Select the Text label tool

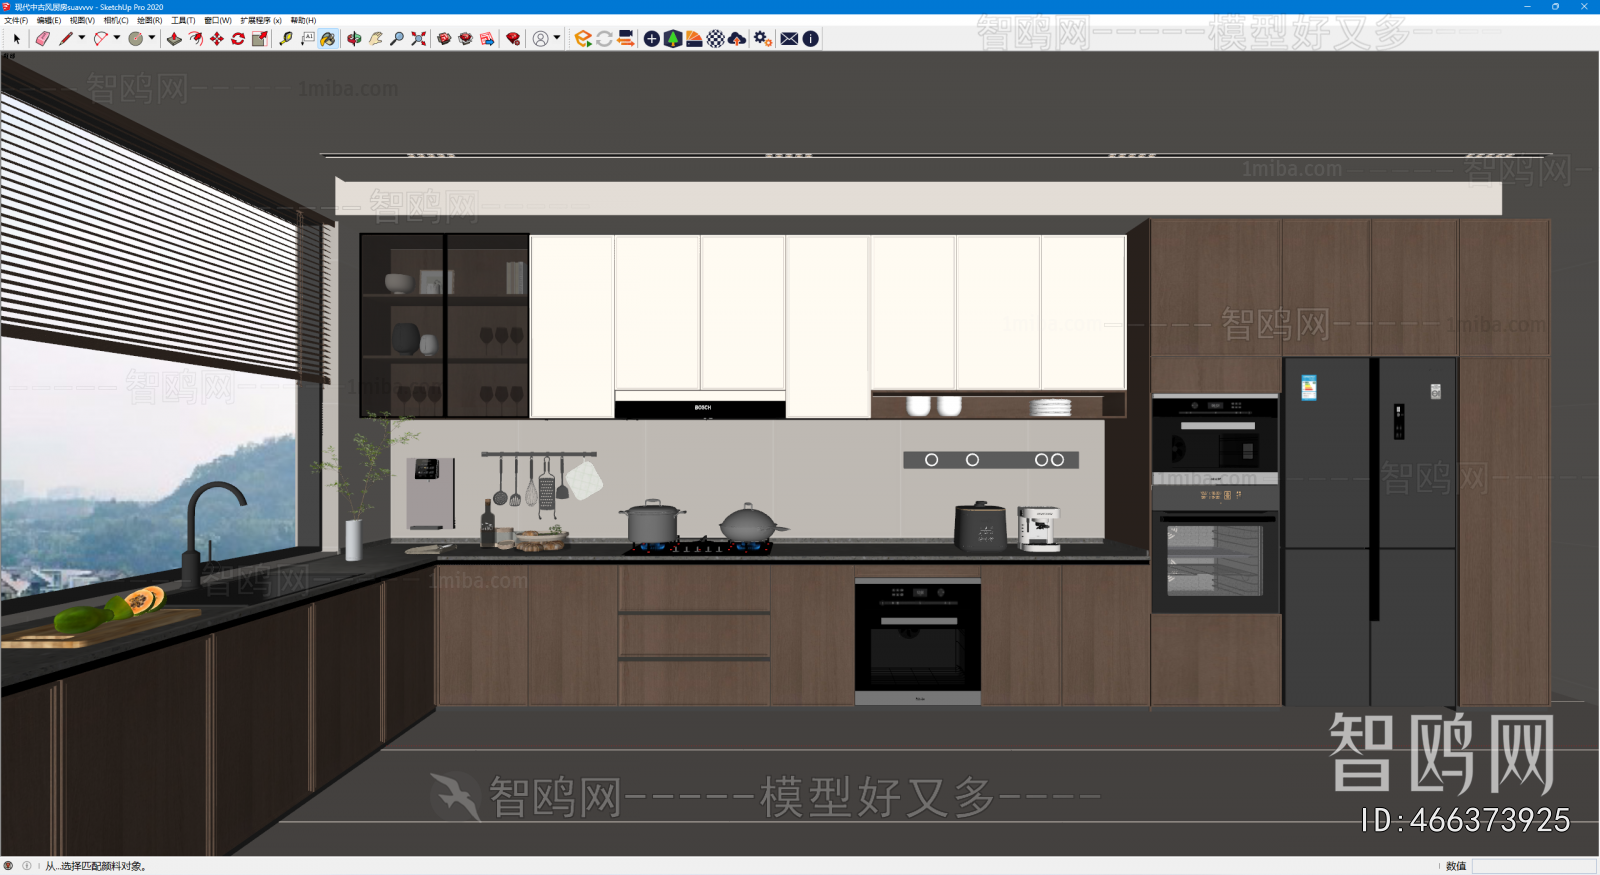pos(307,39)
